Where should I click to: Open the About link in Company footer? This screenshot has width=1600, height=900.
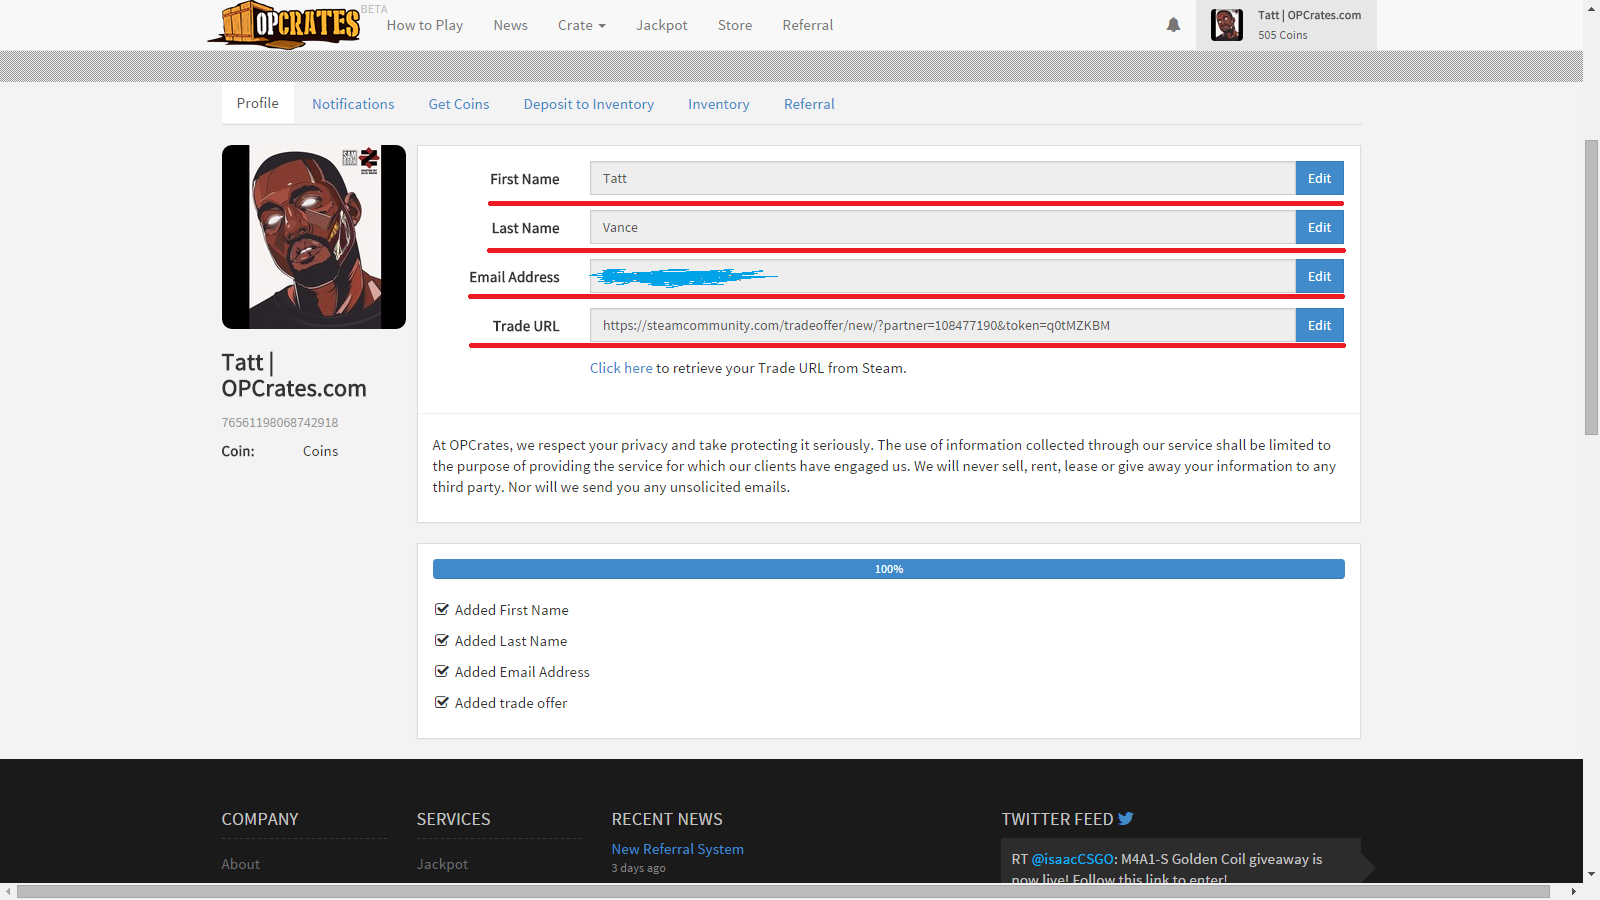pyautogui.click(x=241, y=864)
